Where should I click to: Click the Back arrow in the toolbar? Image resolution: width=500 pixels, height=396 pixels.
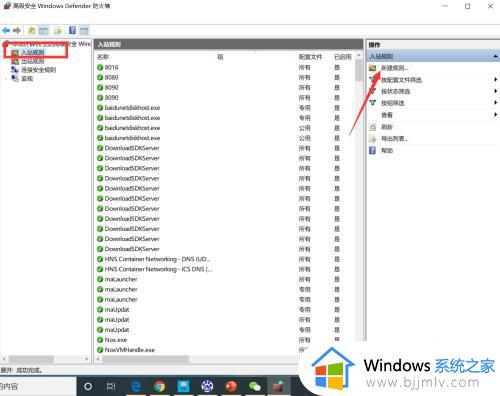coord(6,31)
